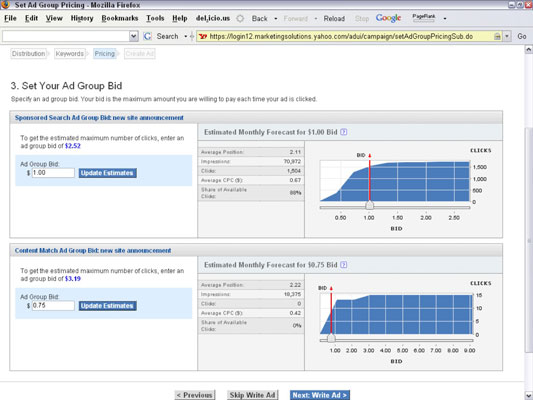This screenshot has height=400, width=533.
Task: Click the Average CPC value 0.67
Action: 295,180
